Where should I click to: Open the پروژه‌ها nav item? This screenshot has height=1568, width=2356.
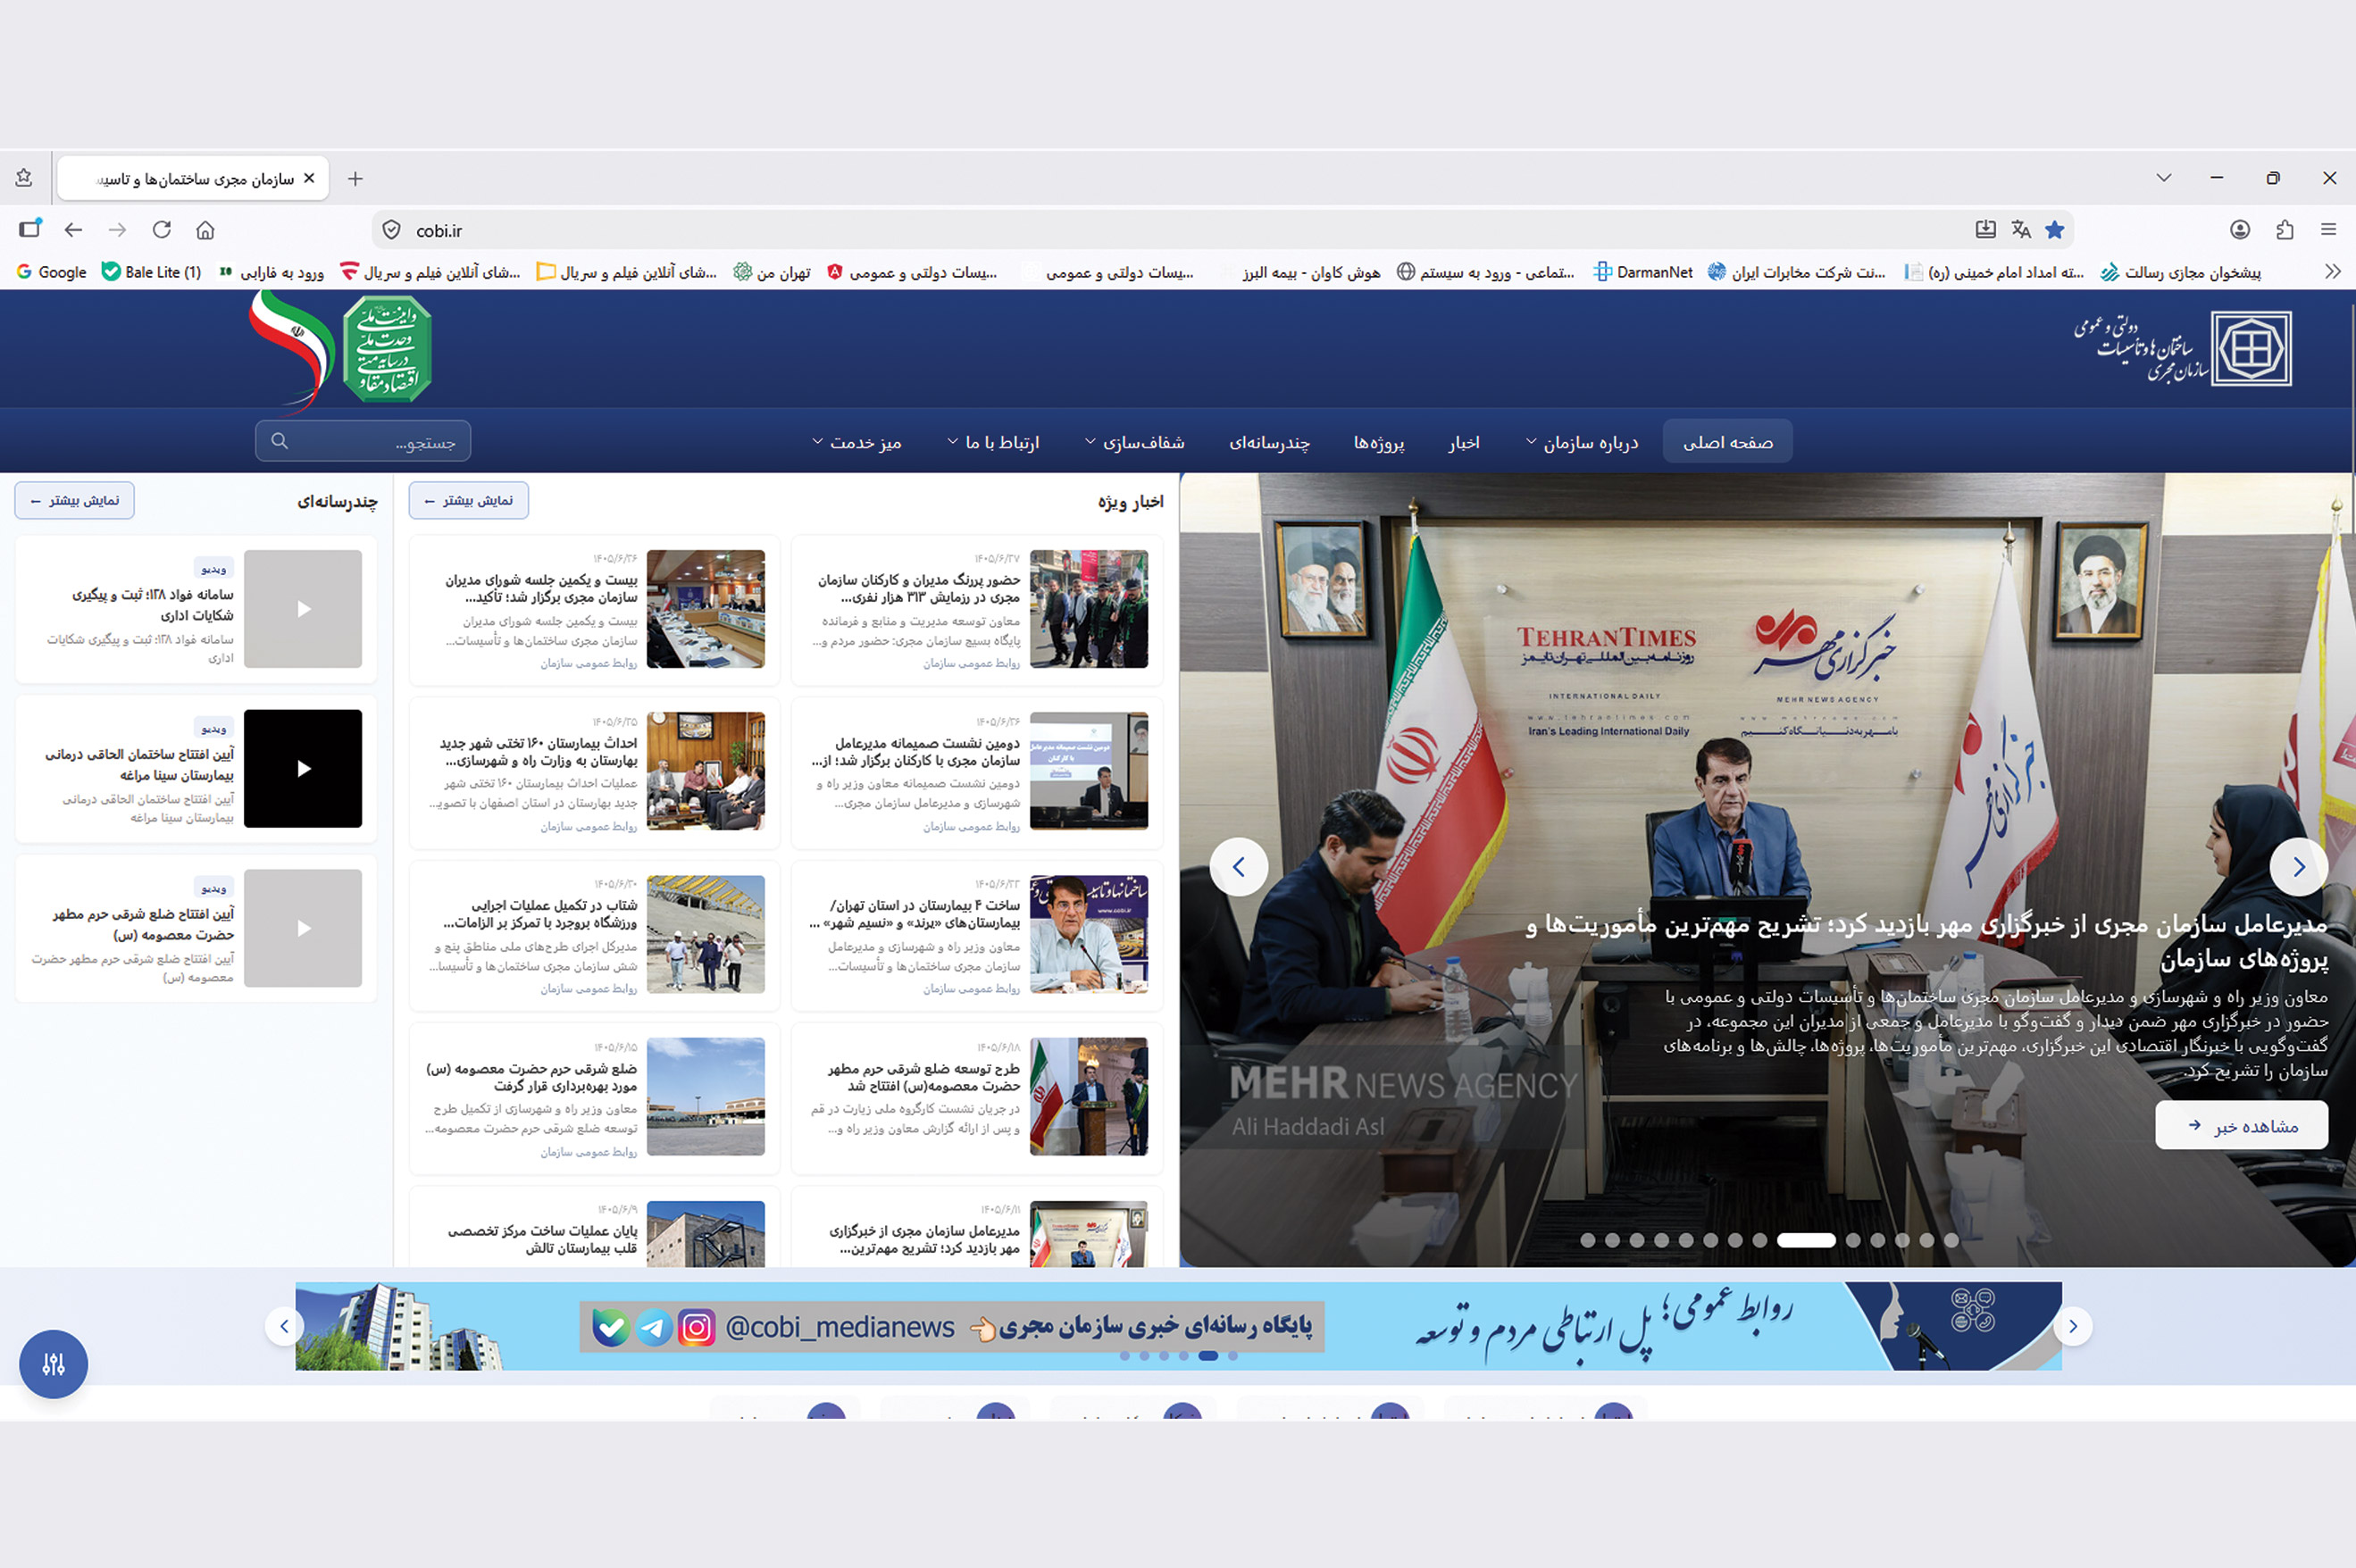(1379, 442)
